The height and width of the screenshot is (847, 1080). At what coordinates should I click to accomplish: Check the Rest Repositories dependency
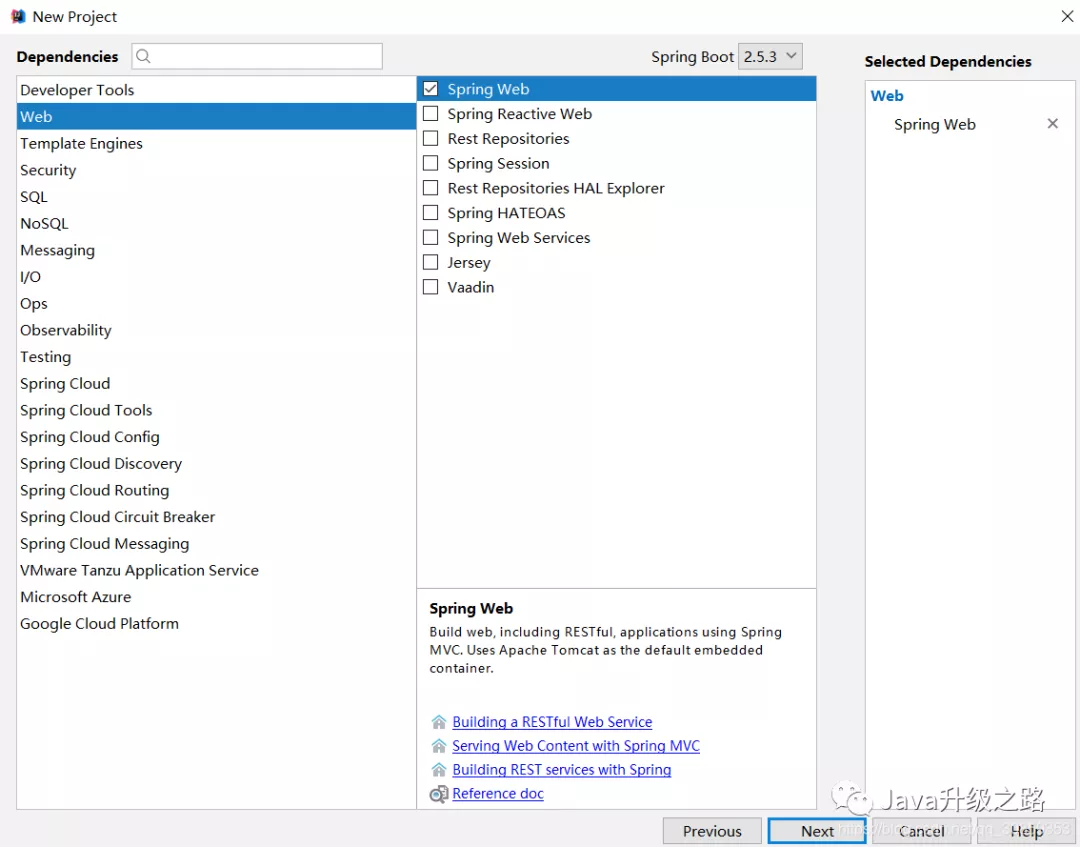click(430, 138)
